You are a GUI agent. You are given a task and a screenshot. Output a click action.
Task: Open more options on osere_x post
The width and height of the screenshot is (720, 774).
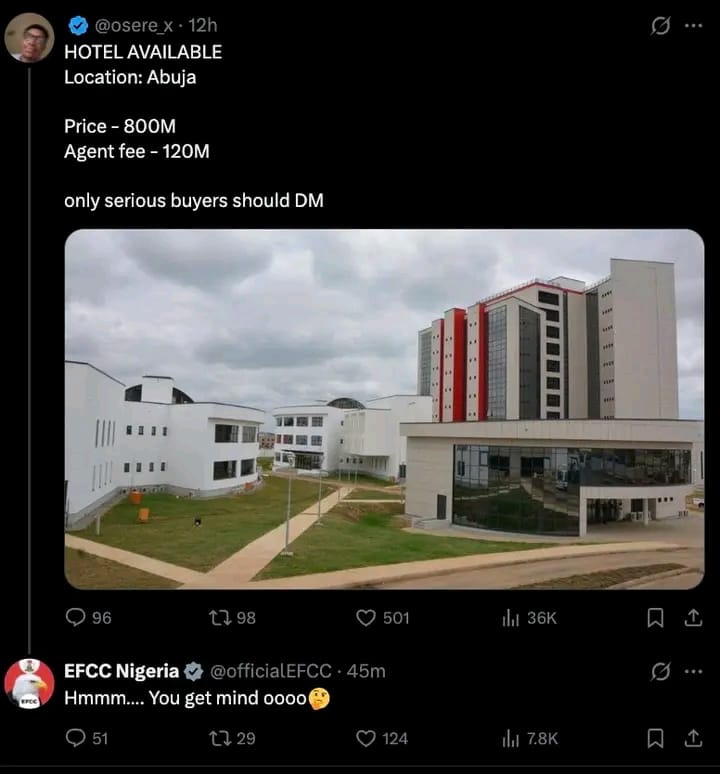693,27
